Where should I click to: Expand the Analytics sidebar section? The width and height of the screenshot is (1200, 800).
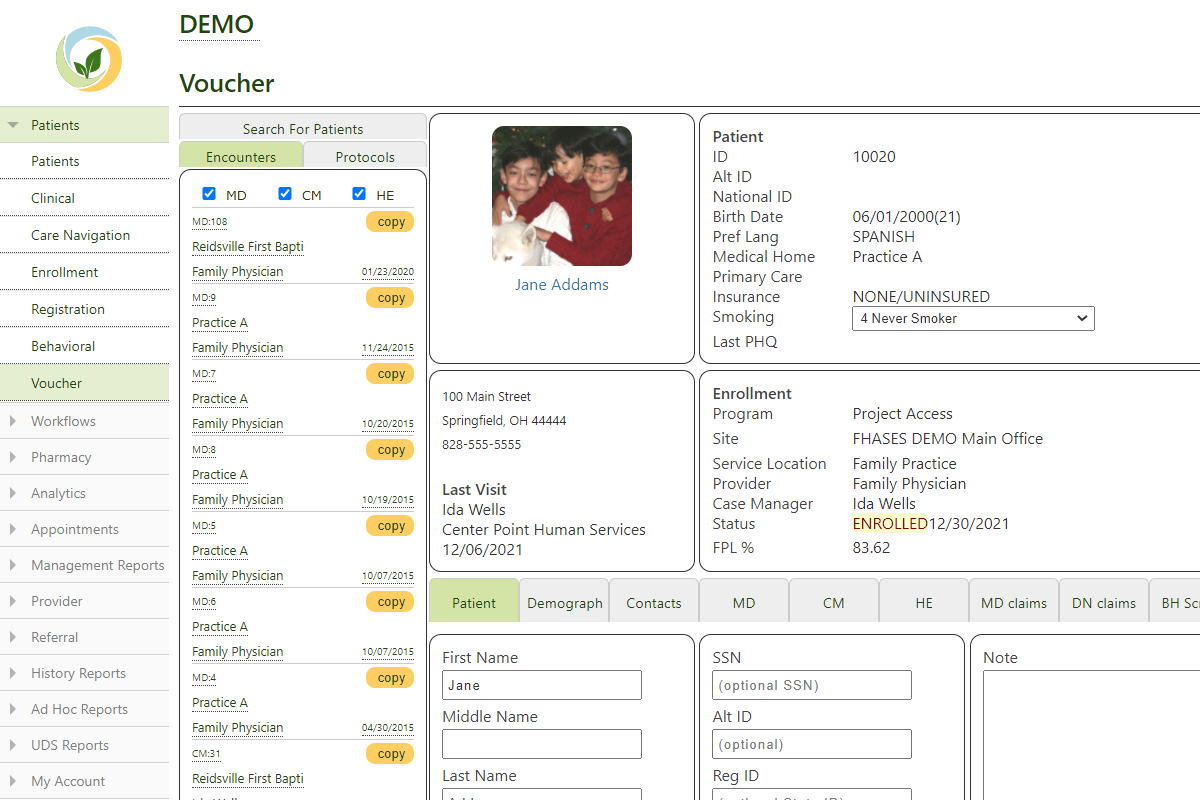pos(84,493)
